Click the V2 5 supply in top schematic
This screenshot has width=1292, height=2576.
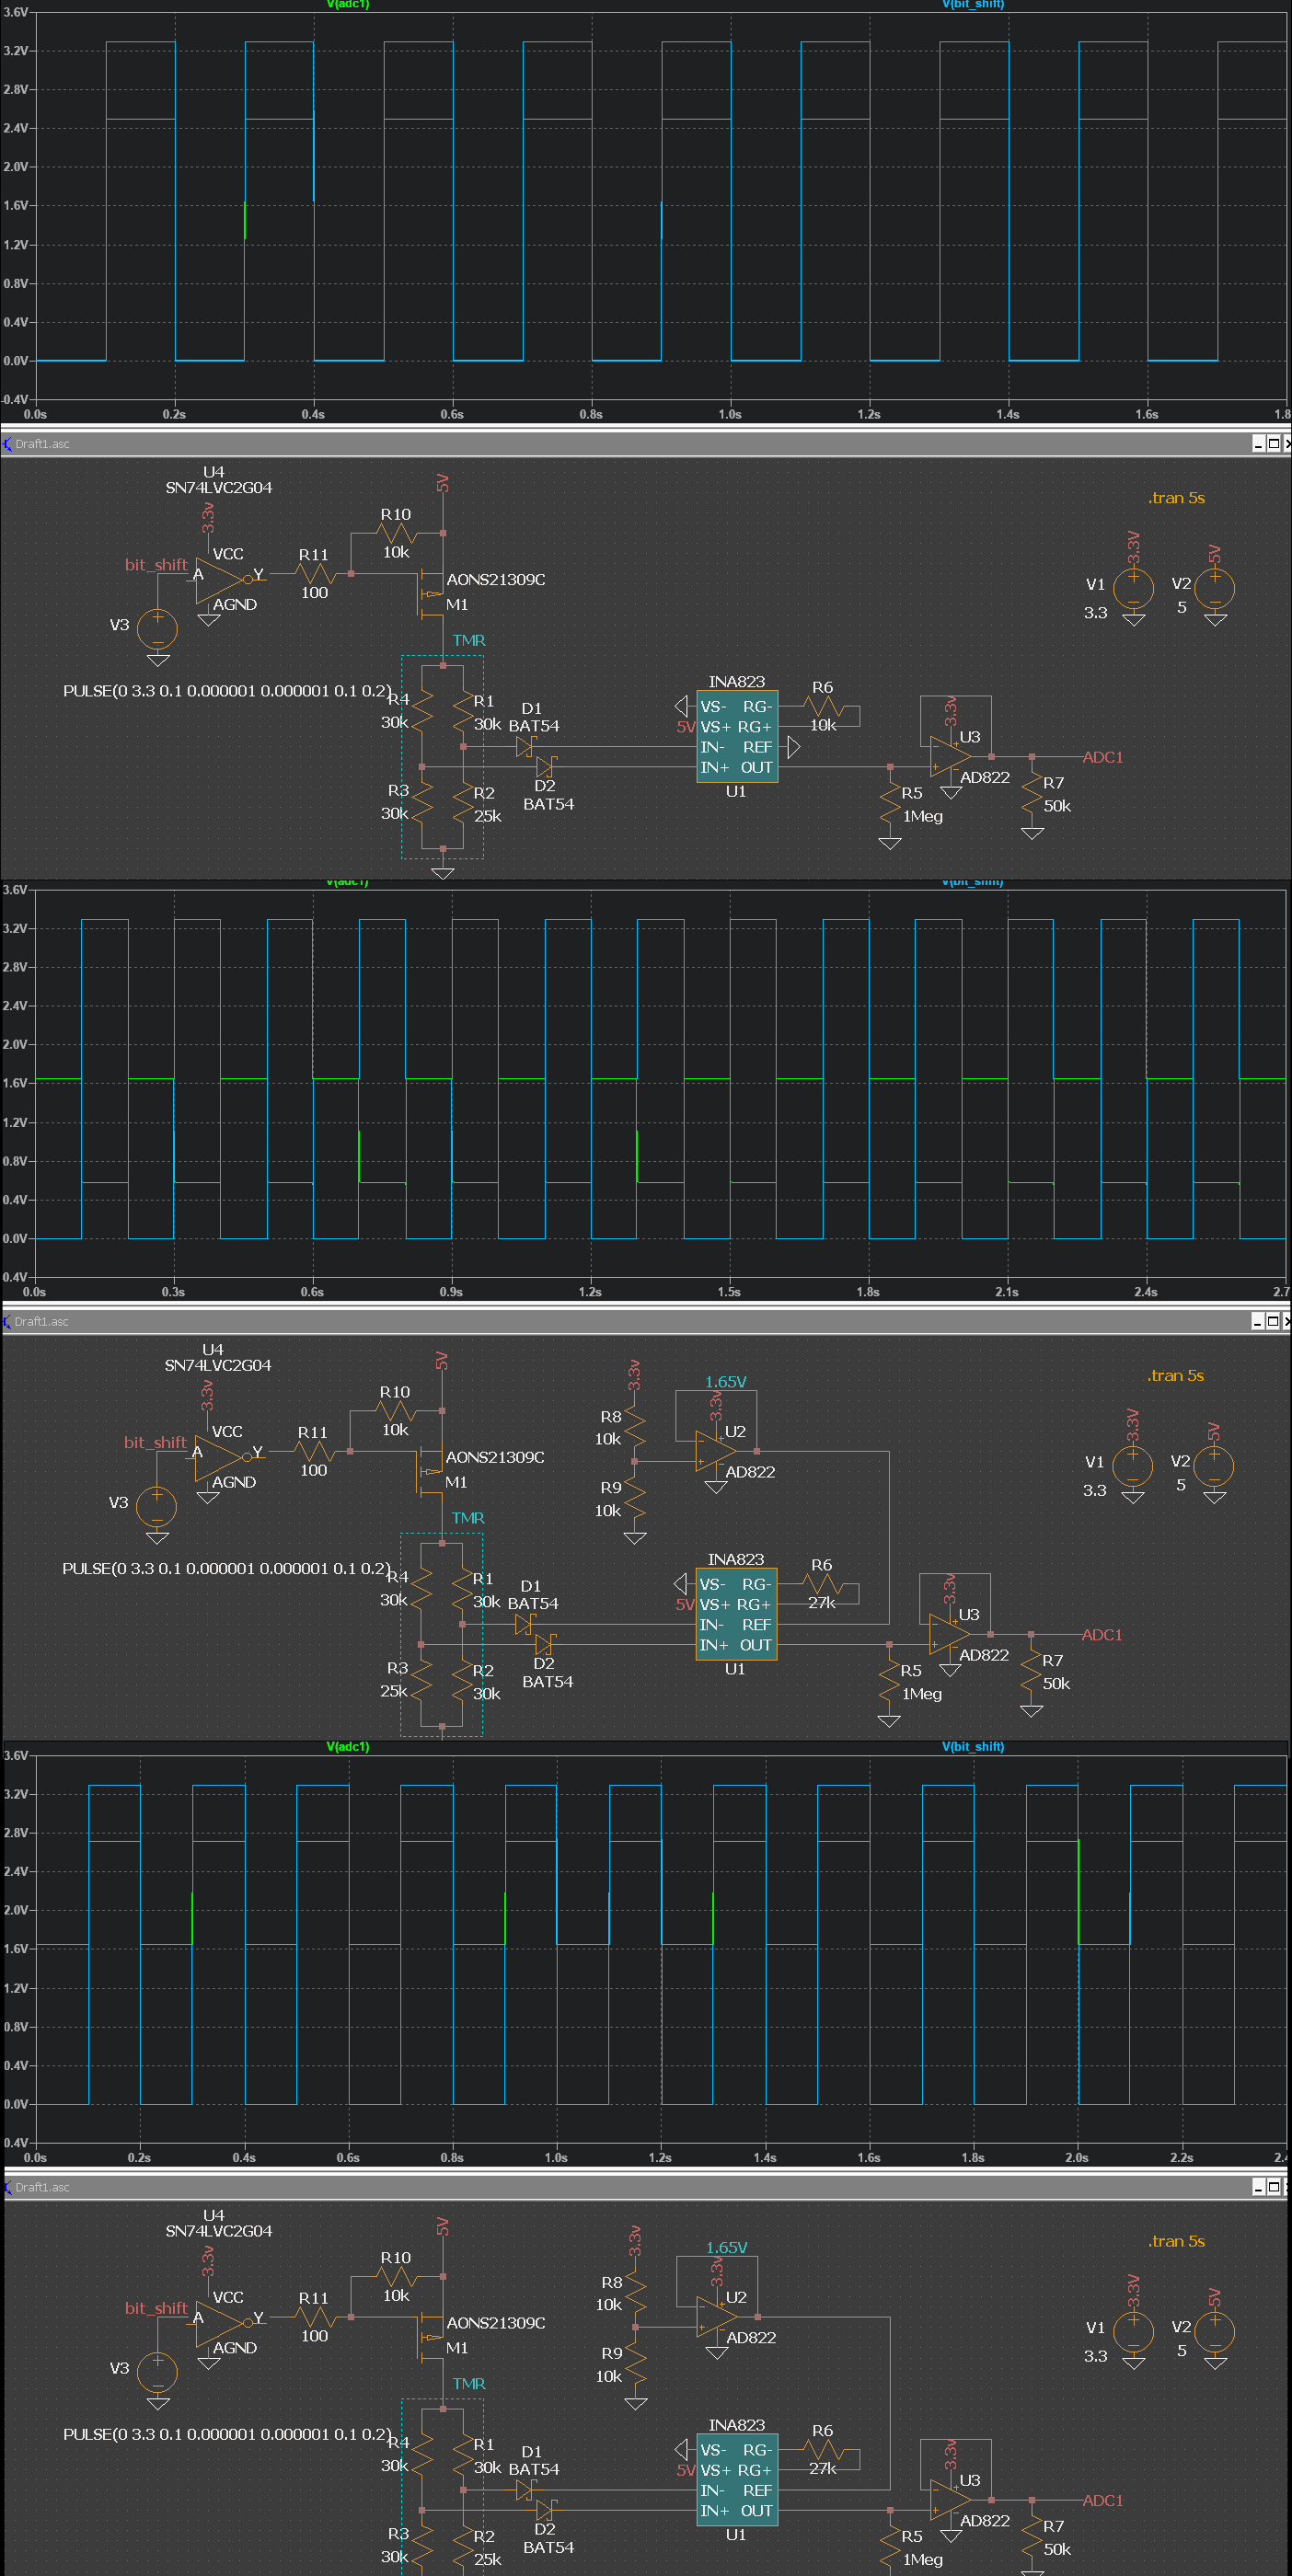pos(1215,588)
